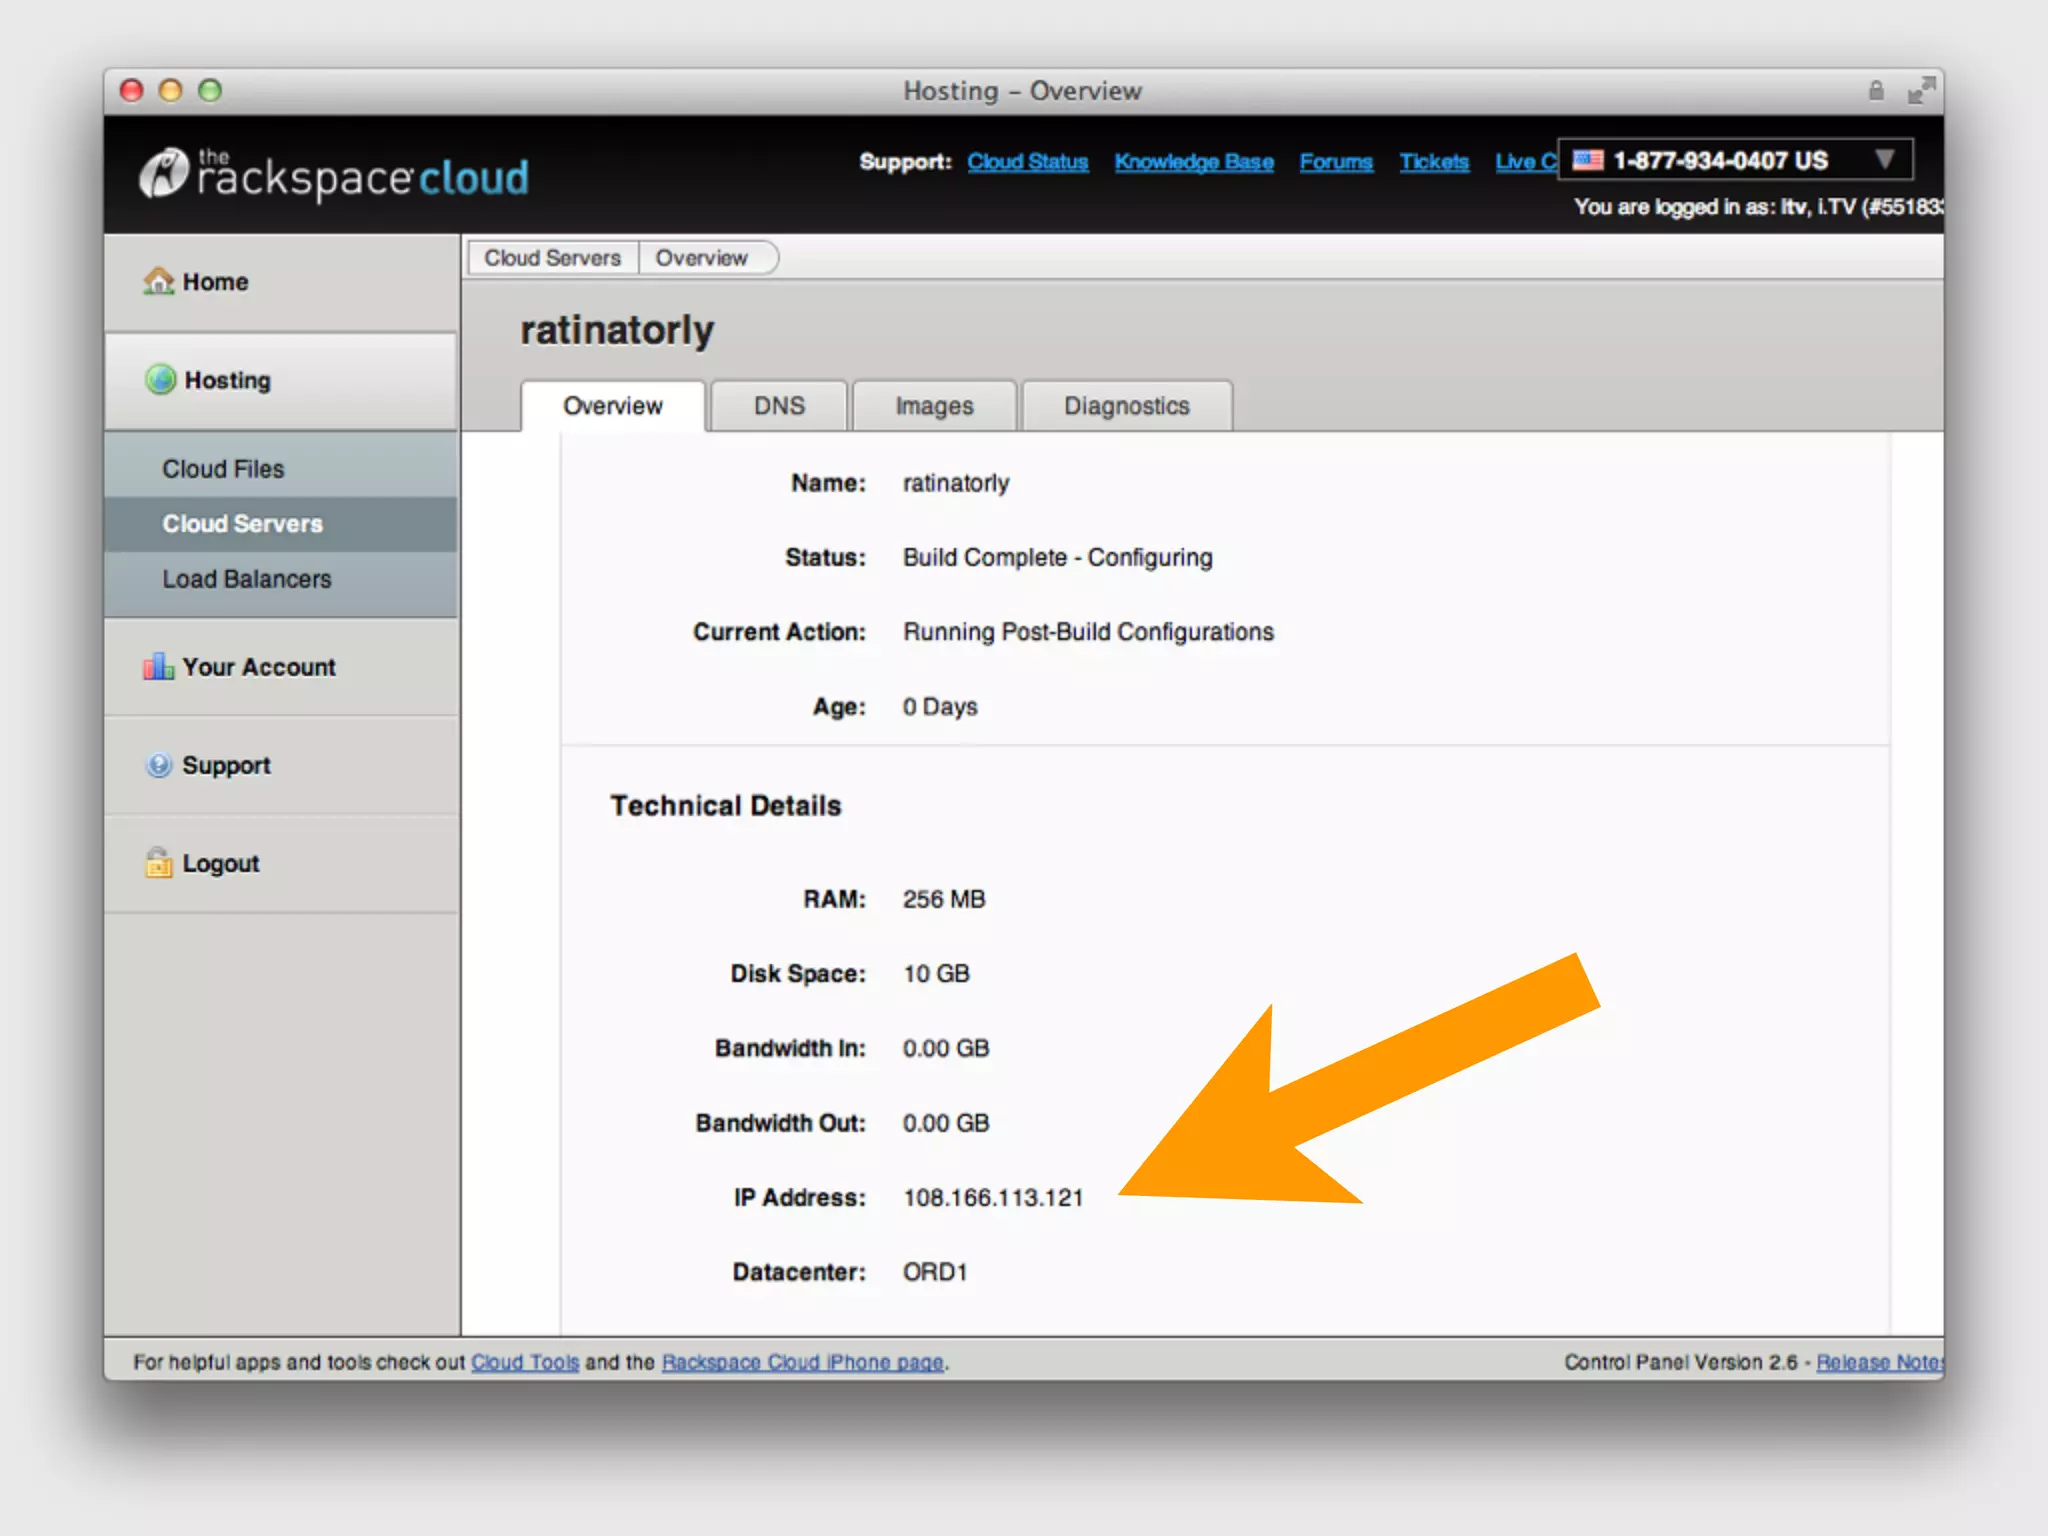Click the IP address 108.166.113.121 text

pyautogui.click(x=993, y=1198)
